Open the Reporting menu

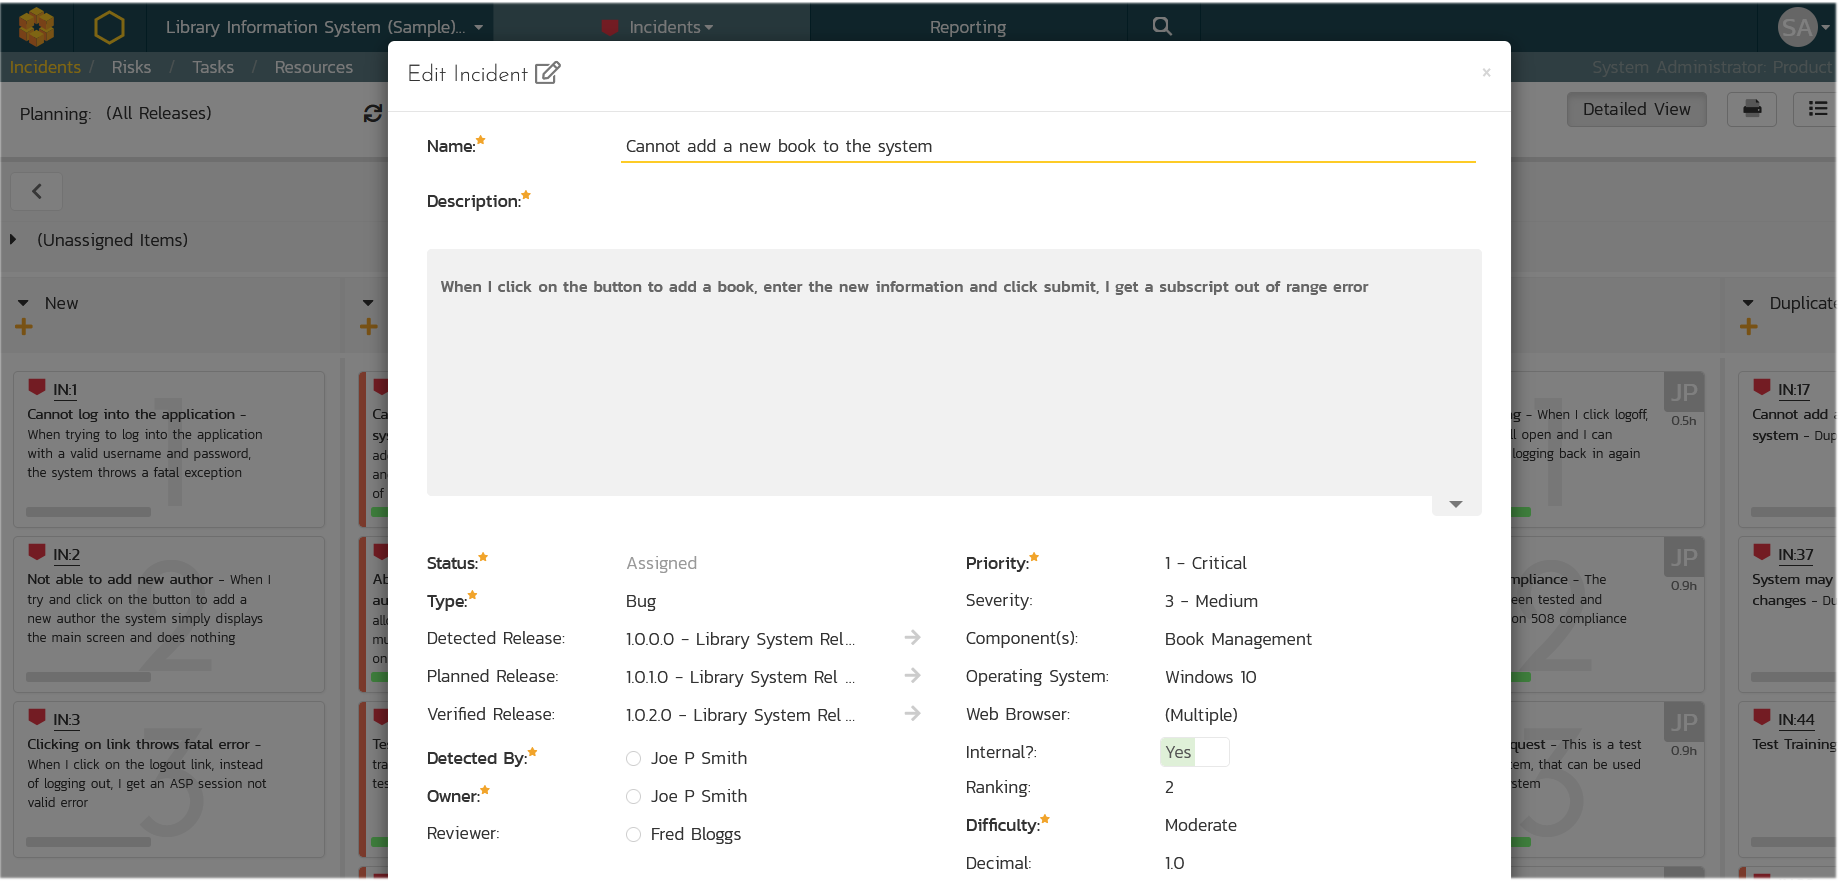click(967, 27)
